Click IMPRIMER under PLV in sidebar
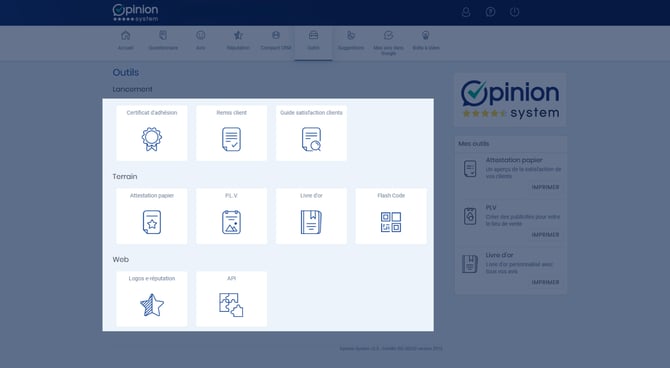 pyautogui.click(x=545, y=235)
